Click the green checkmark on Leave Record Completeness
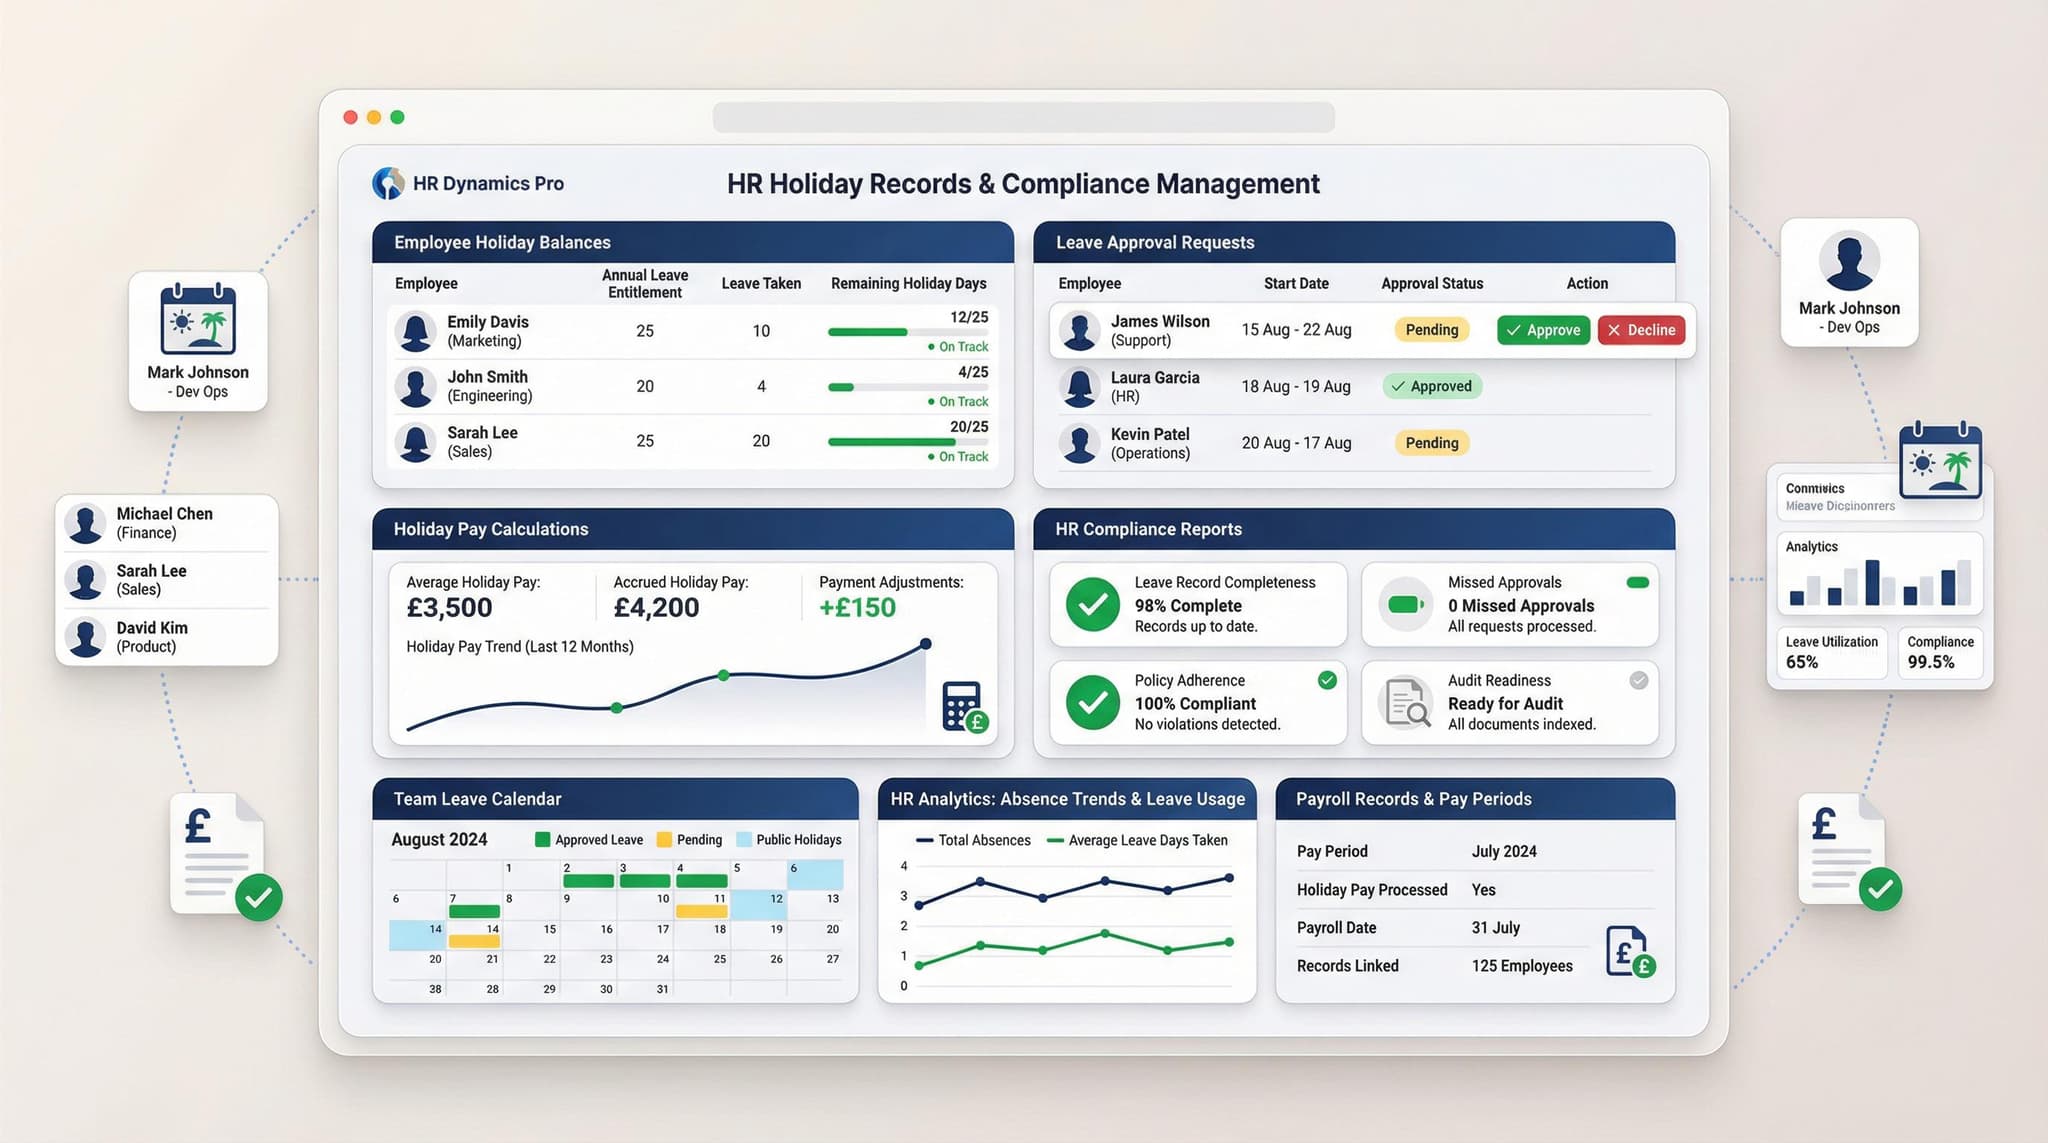2048x1143 pixels. (1092, 604)
